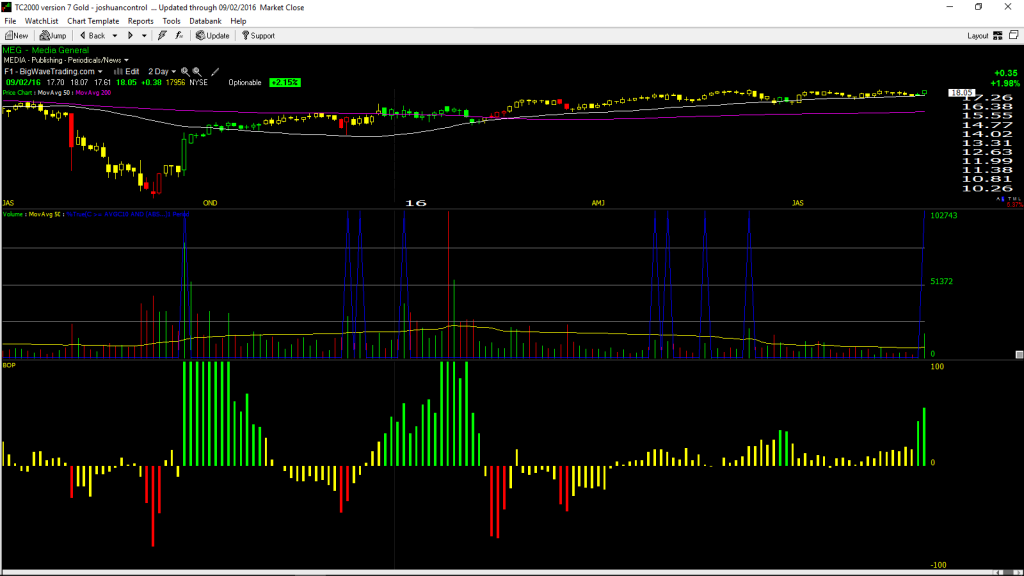Click the magenta MovAvg 200 legend label

(x=93, y=93)
